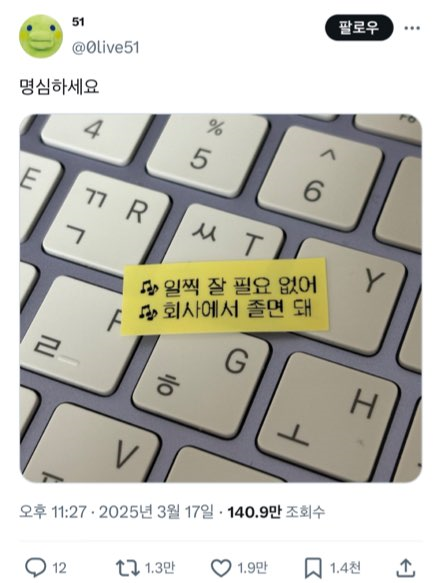The width and height of the screenshot is (441, 583).
Task: Click the yellow label sticker in photo
Action: pyautogui.click(x=225, y=296)
